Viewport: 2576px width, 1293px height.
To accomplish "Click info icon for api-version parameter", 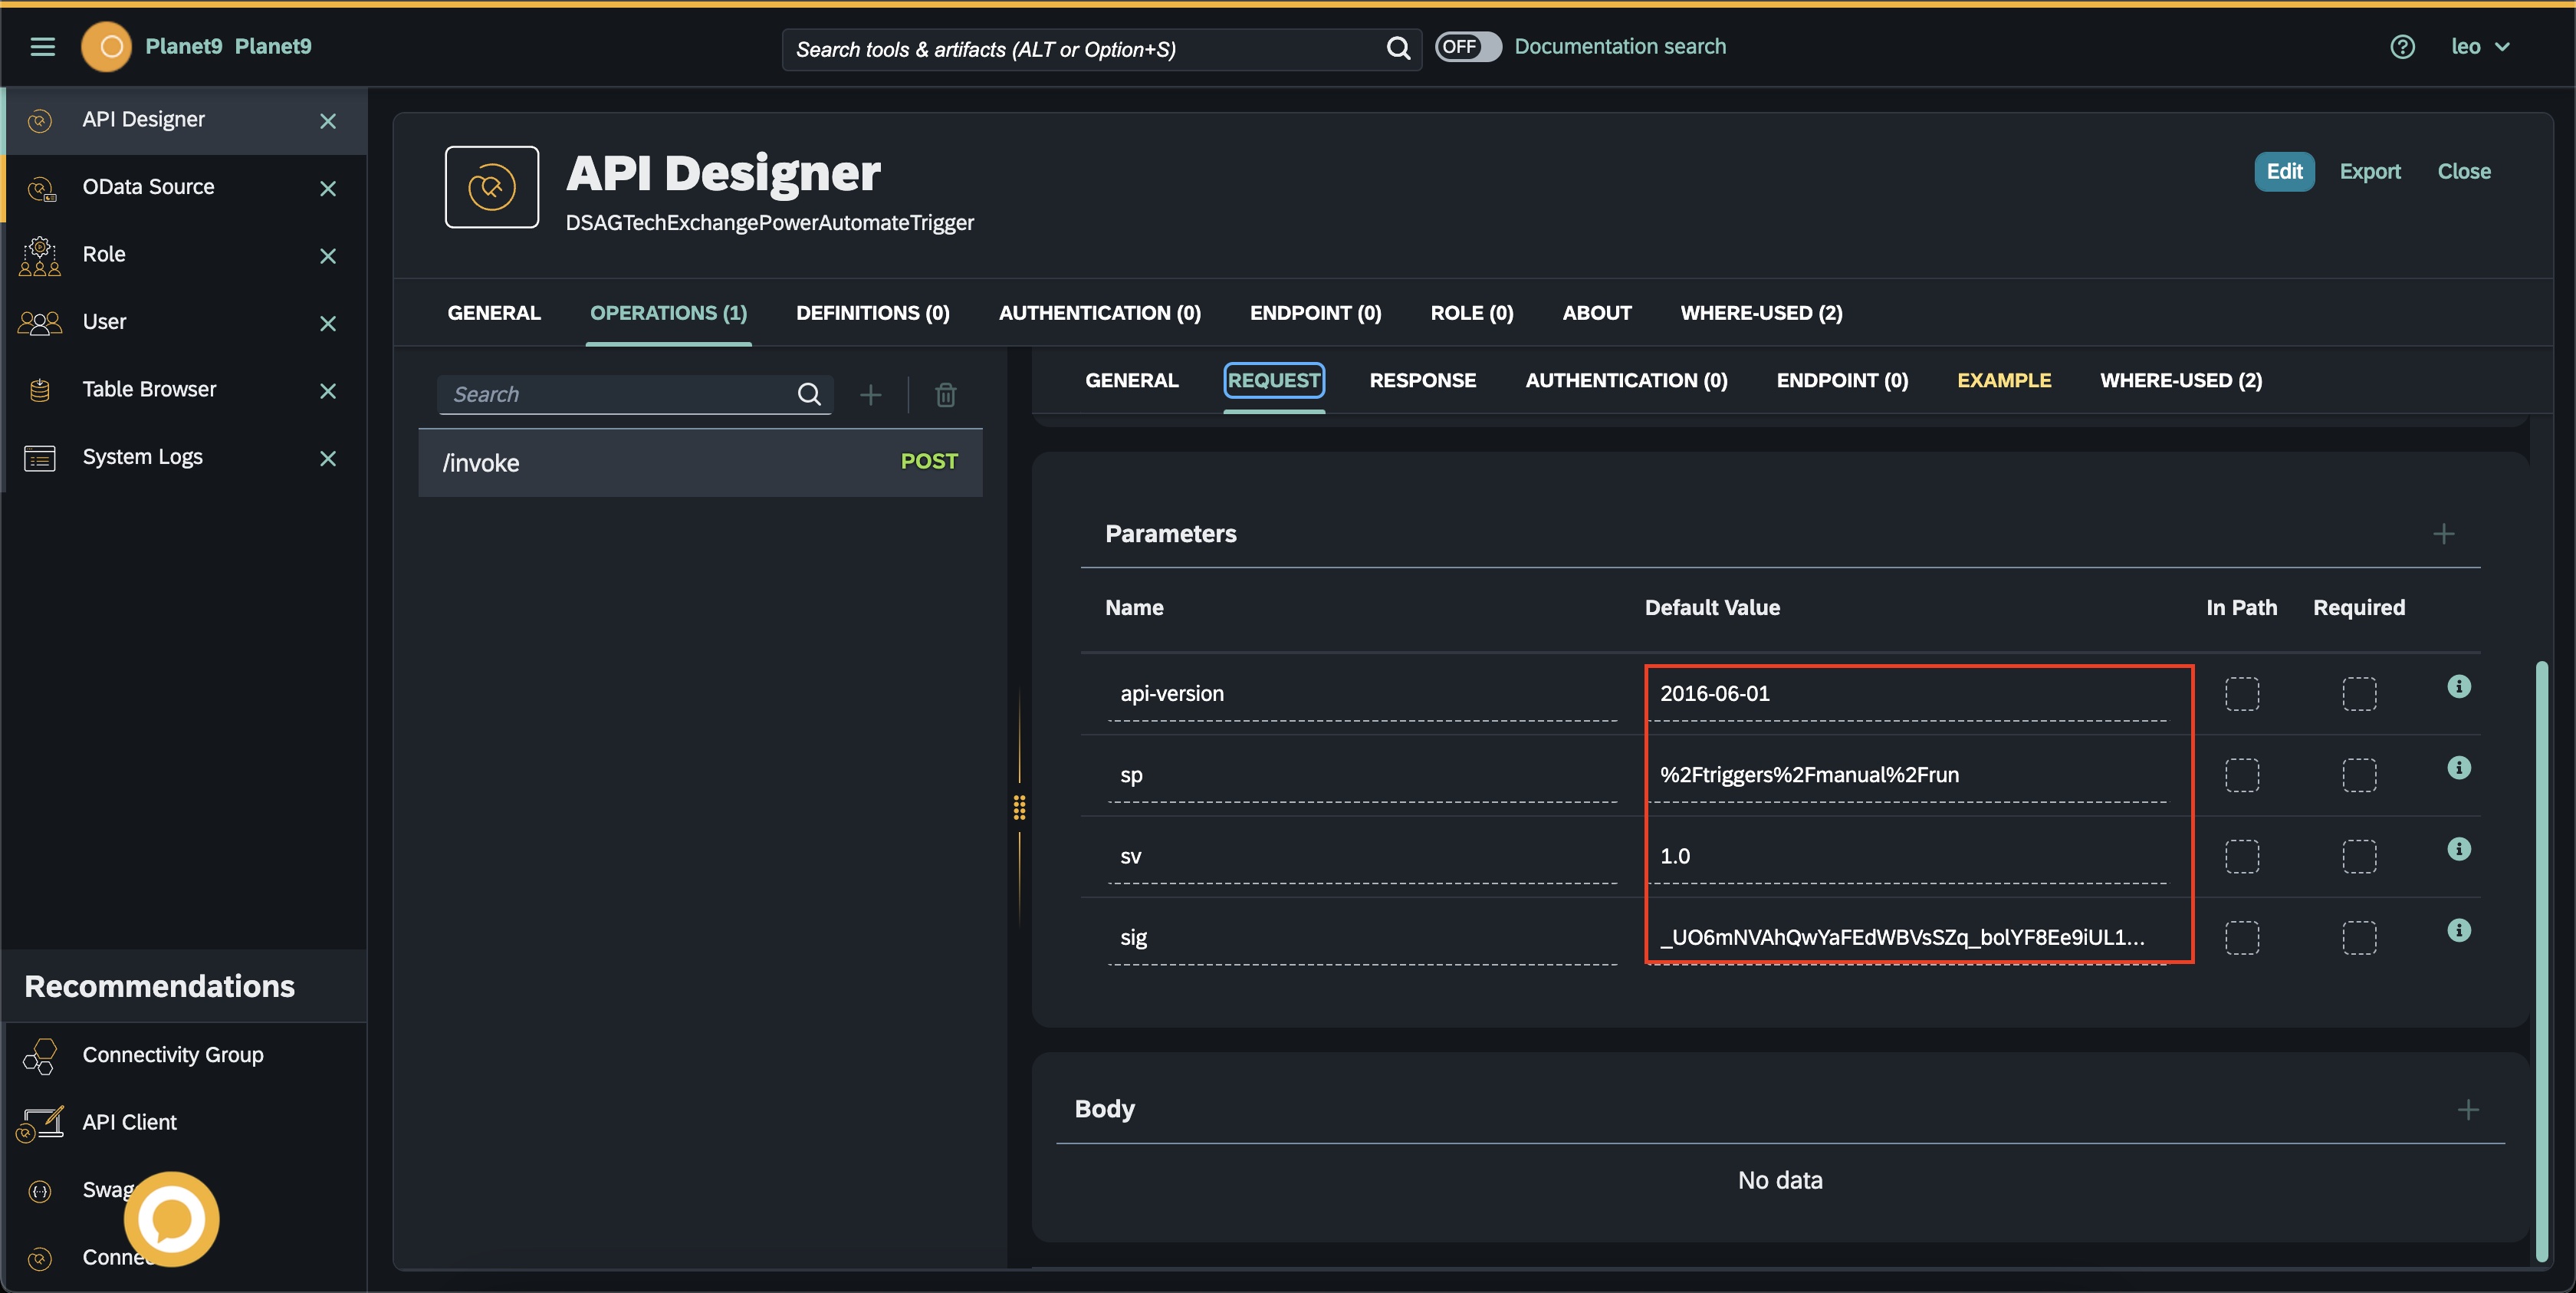I will pos(2458,687).
